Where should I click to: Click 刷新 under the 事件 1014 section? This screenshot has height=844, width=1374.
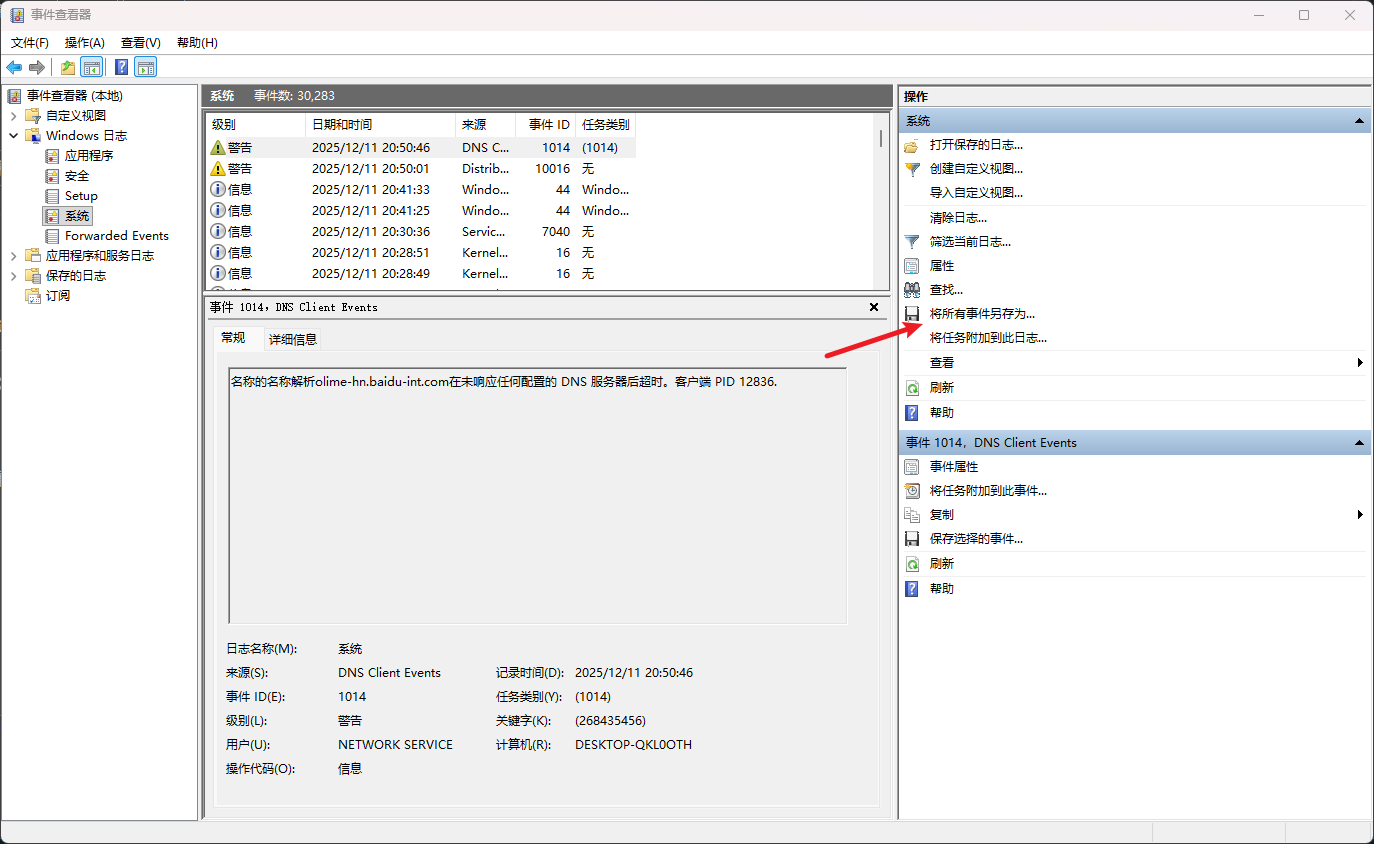(942, 563)
